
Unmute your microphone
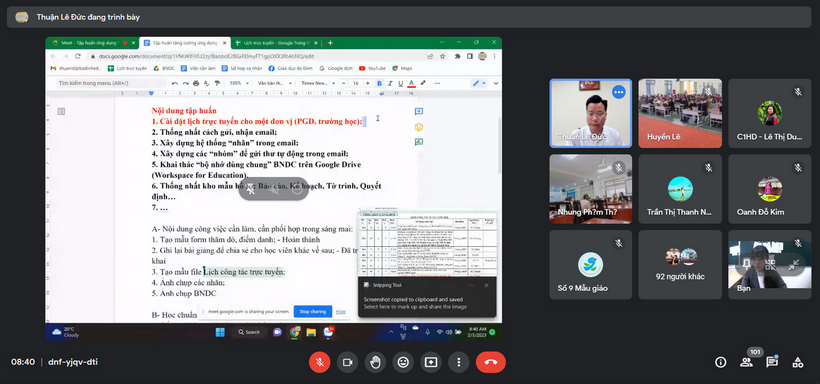pyautogui.click(x=320, y=362)
